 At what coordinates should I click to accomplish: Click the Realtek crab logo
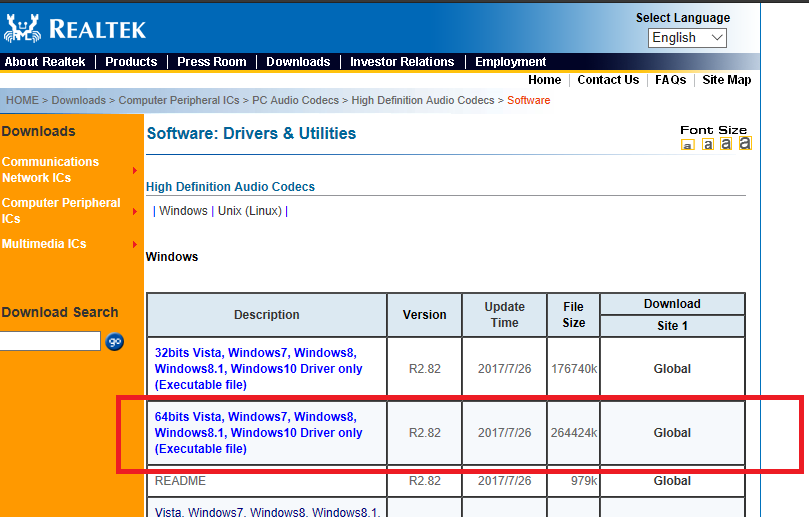point(22,28)
